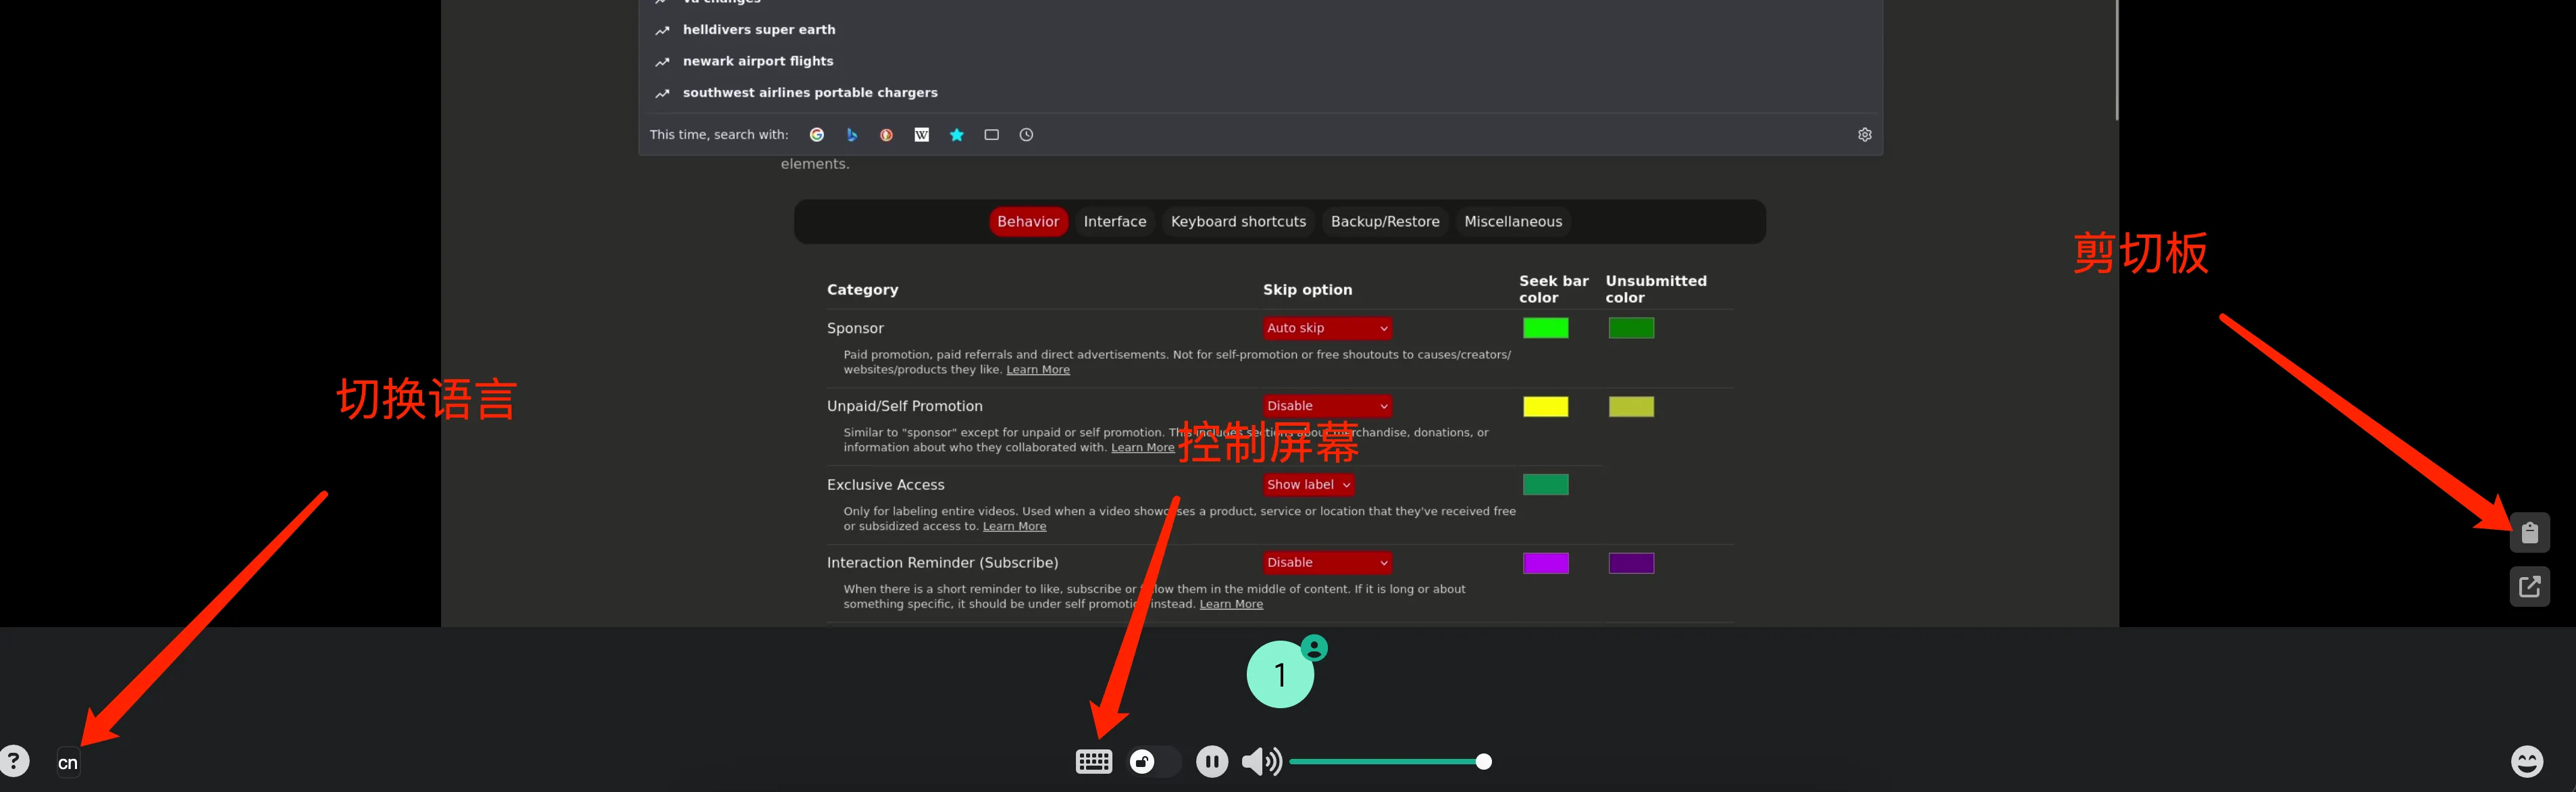Search with the Wikipedia icon

coord(921,135)
